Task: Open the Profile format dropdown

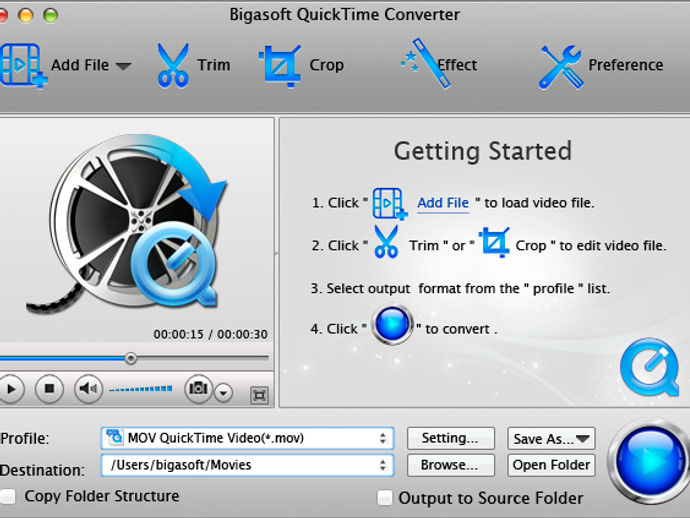Action: [x=247, y=438]
